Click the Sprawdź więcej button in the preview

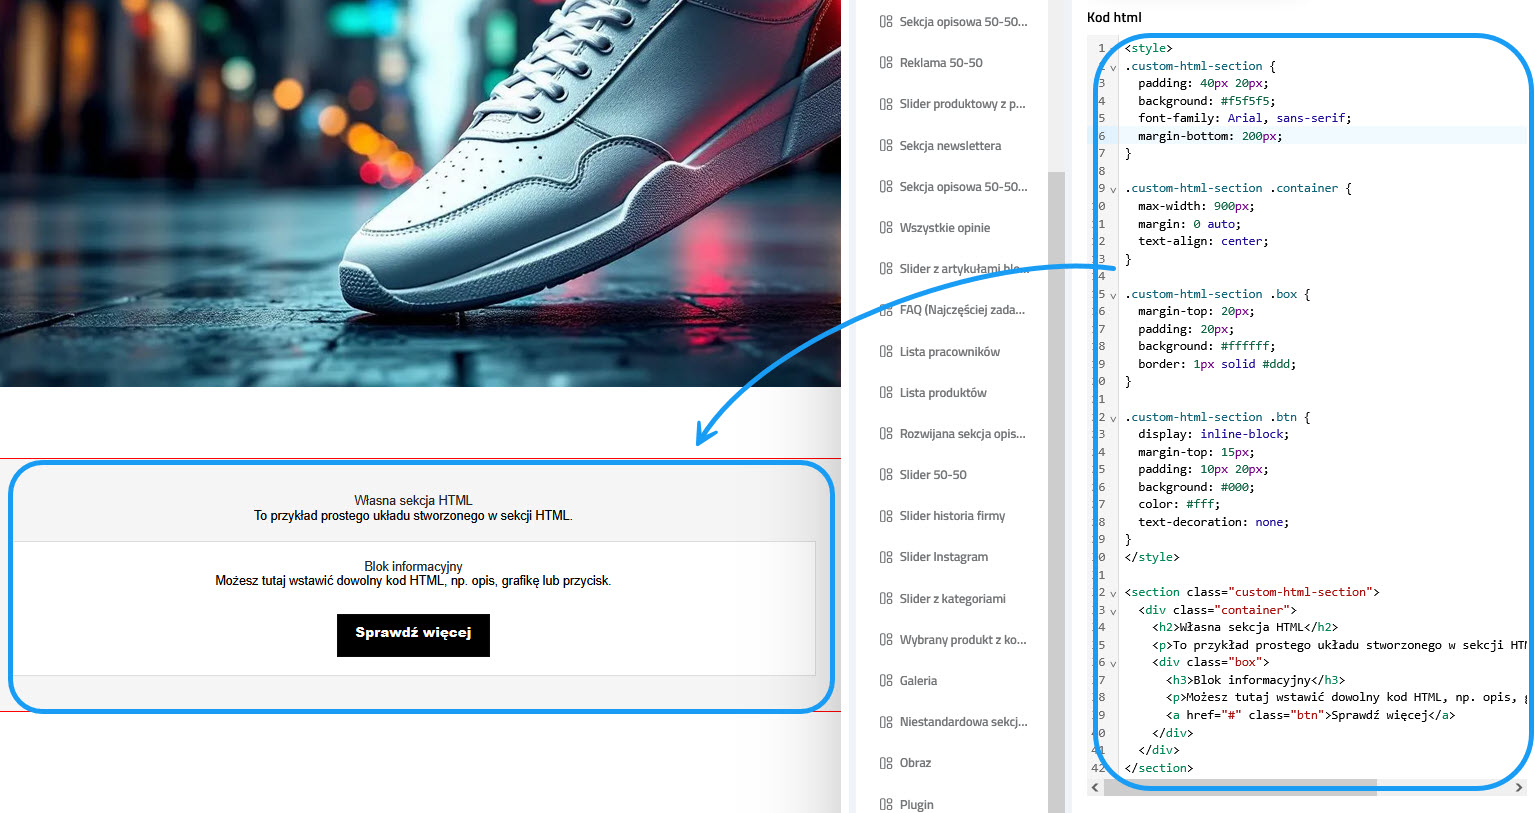click(x=413, y=635)
